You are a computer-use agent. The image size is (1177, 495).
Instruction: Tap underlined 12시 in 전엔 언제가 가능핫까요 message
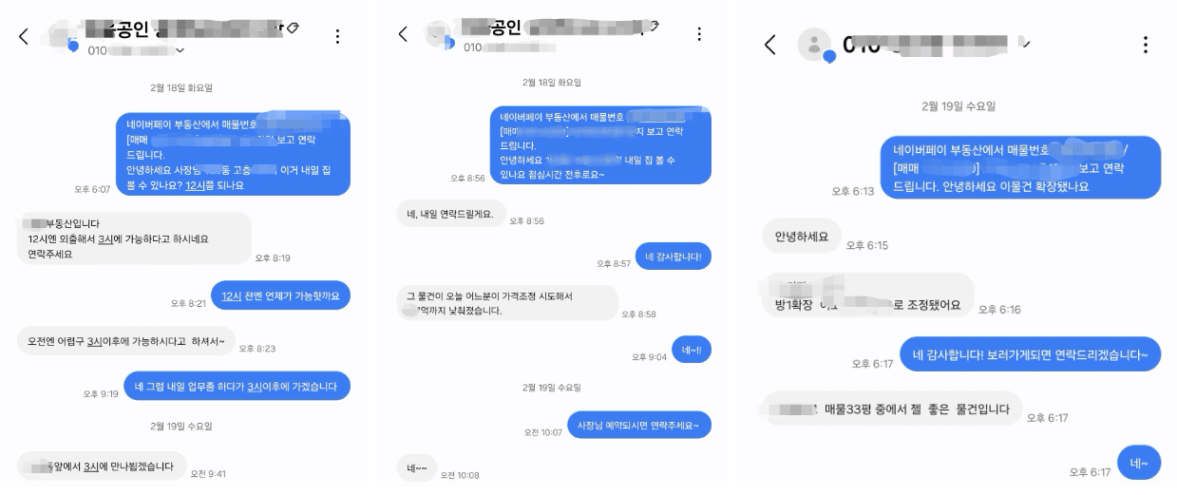230,296
